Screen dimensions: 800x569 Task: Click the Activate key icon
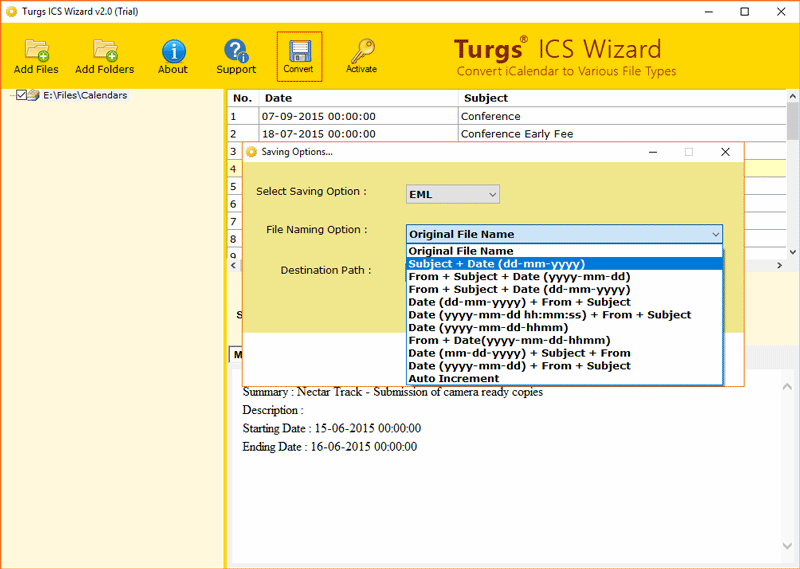point(362,51)
